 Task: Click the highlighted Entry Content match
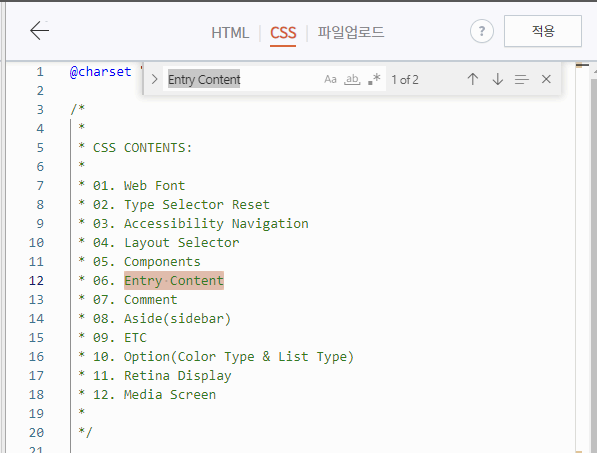point(174,281)
